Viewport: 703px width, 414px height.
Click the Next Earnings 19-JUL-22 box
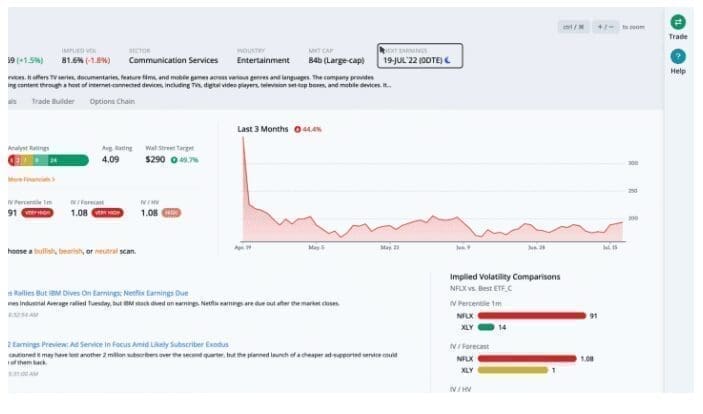coord(419,56)
